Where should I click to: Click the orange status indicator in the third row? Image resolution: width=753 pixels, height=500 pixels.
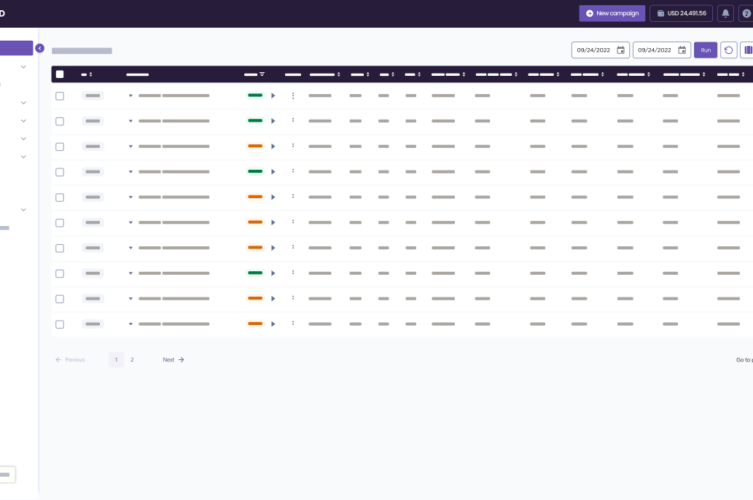(x=255, y=146)
